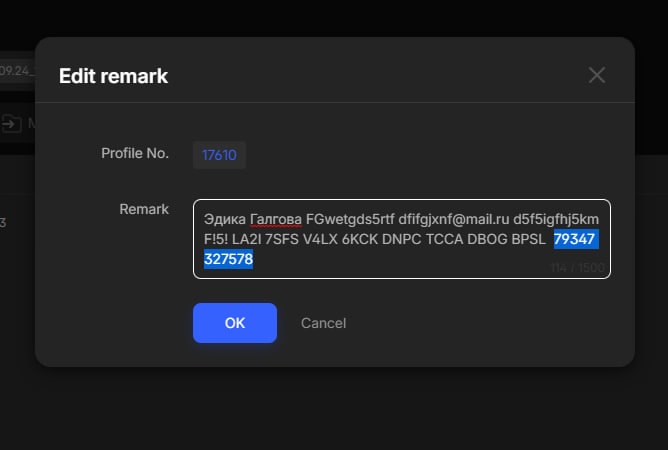Screen dimensions: 668x450
Task: Click the 09.24 field behind dialog
Action: pyautogui.click(x=16, y=70)
